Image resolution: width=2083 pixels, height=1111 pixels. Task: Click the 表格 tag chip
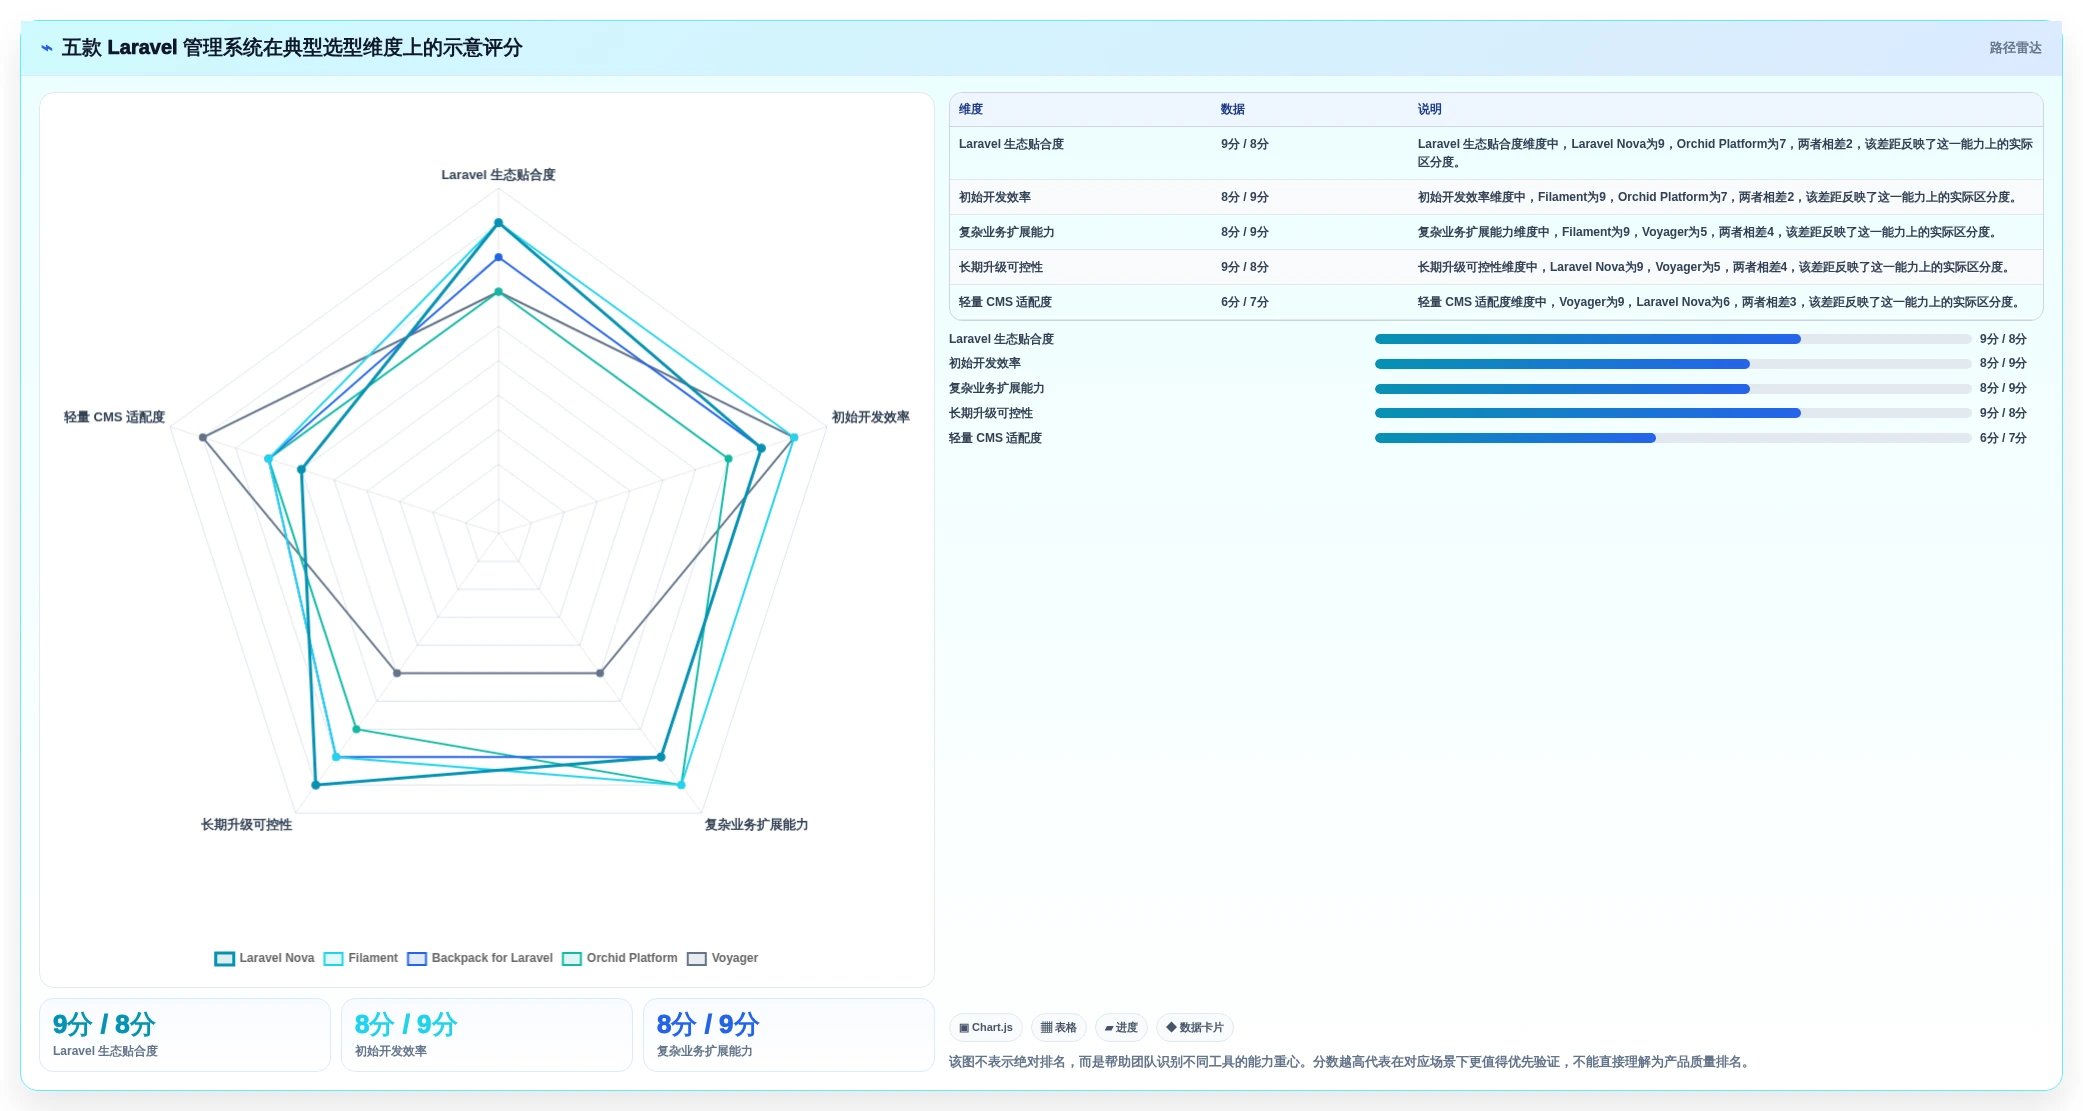[x=1059, y=1027]
